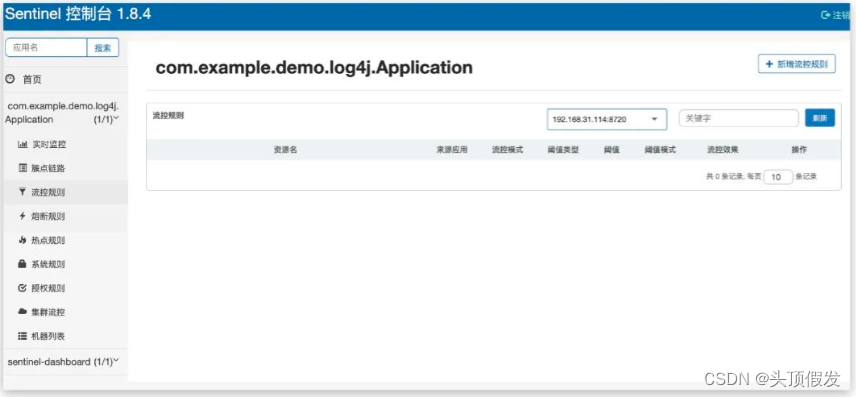The image size is (856, 397).
Task: Click the list icon for 机器列表
Action: point(22,336)
